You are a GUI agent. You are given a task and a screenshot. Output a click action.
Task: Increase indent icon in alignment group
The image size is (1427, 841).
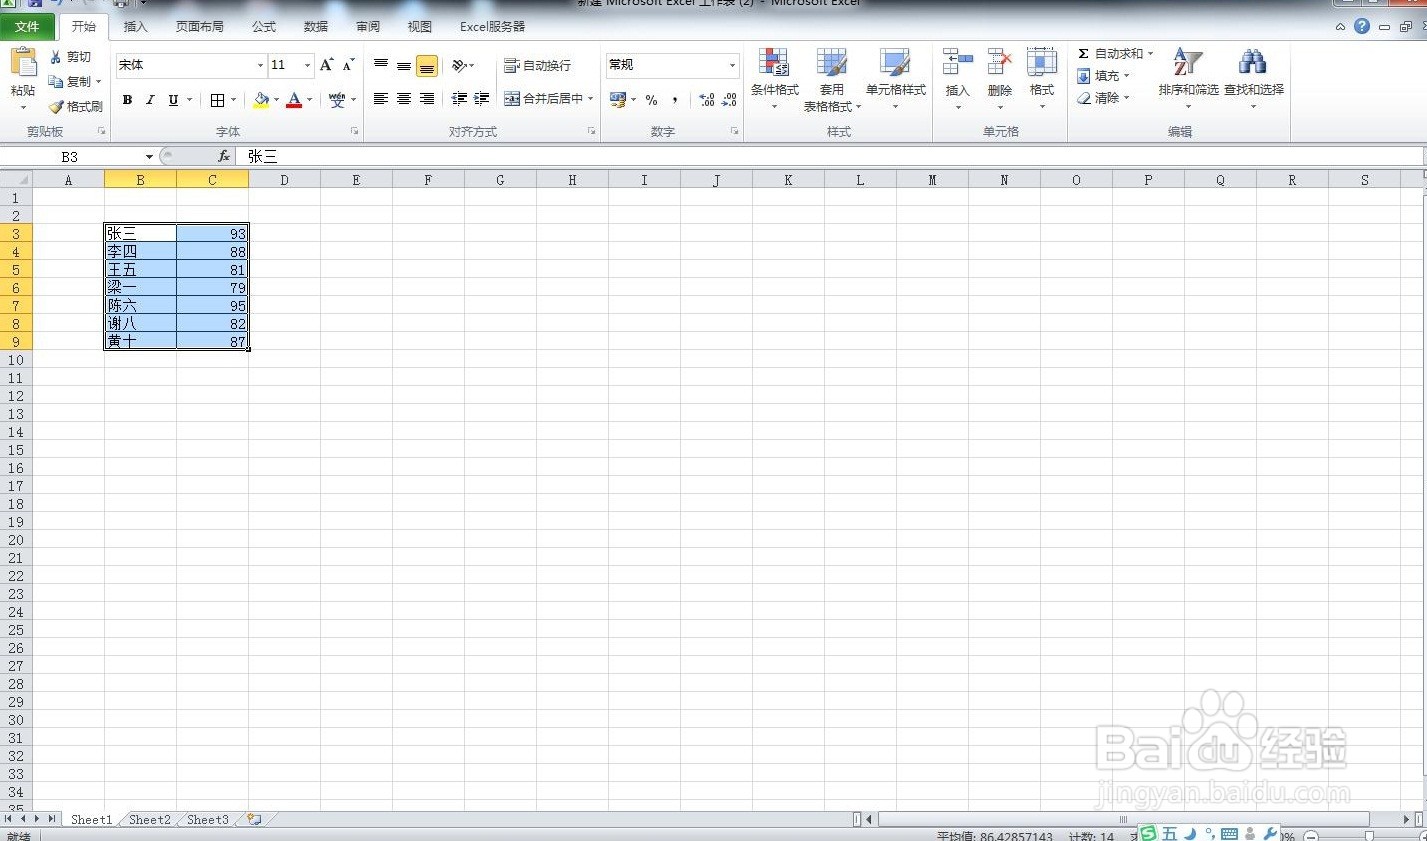pyautogui.click(x=481, y=99)
